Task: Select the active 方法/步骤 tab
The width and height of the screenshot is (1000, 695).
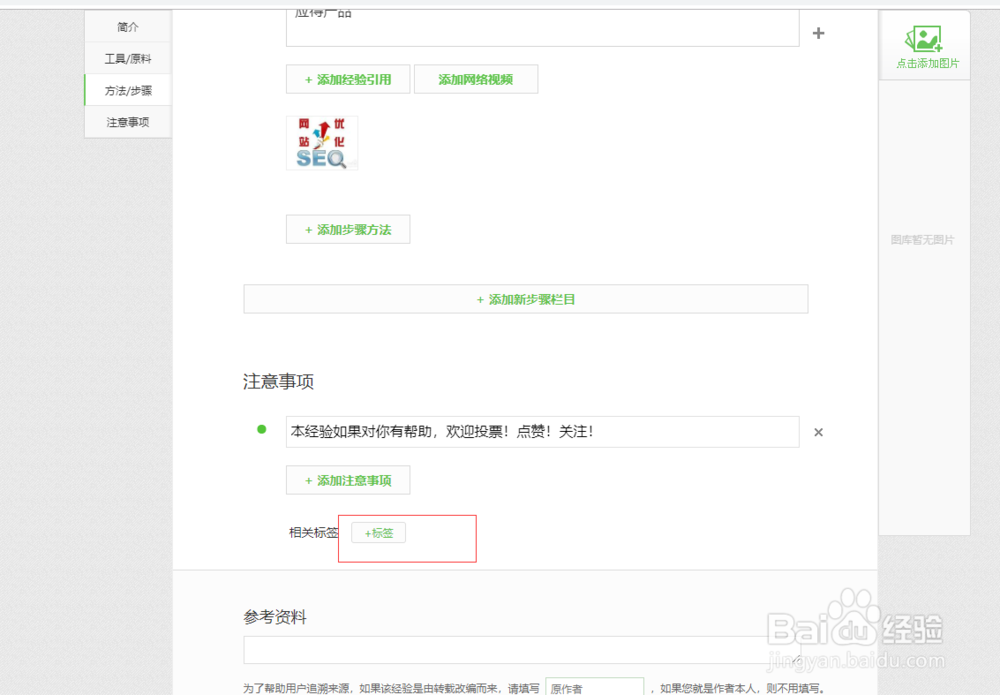Action: pyautogui.click(x=127, y=90)
